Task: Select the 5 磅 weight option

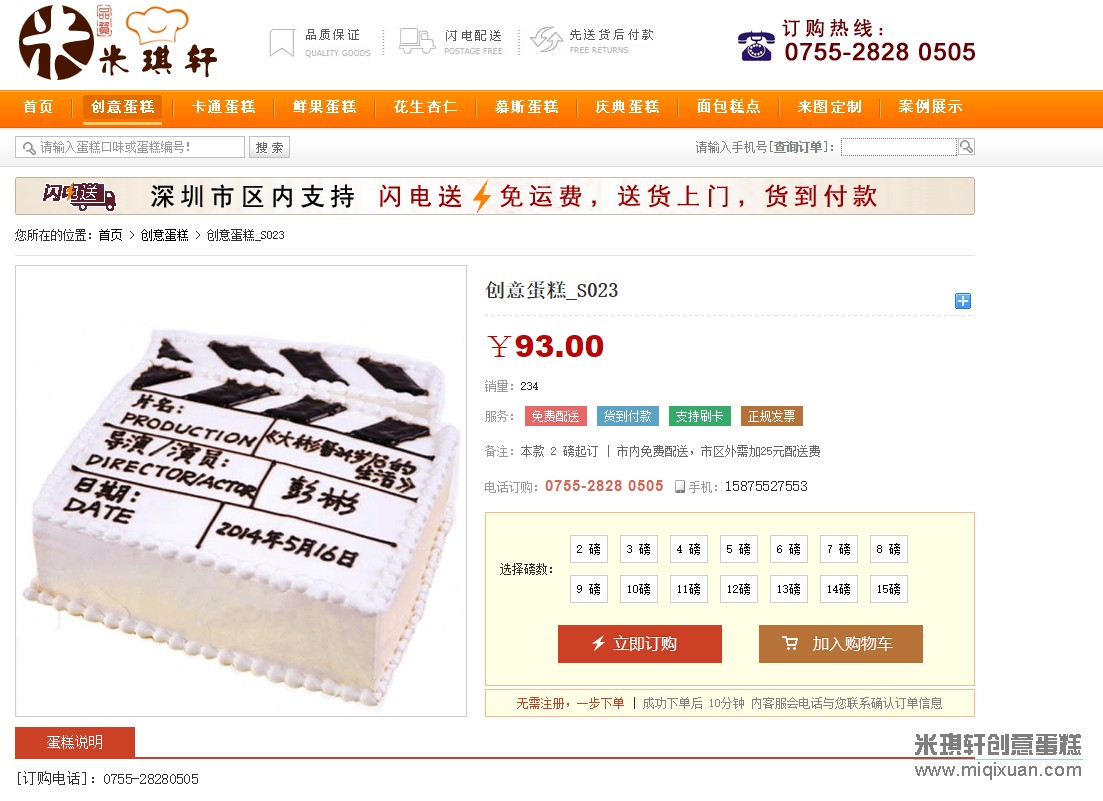Action: pyautogui.click(x=739, y=549)
